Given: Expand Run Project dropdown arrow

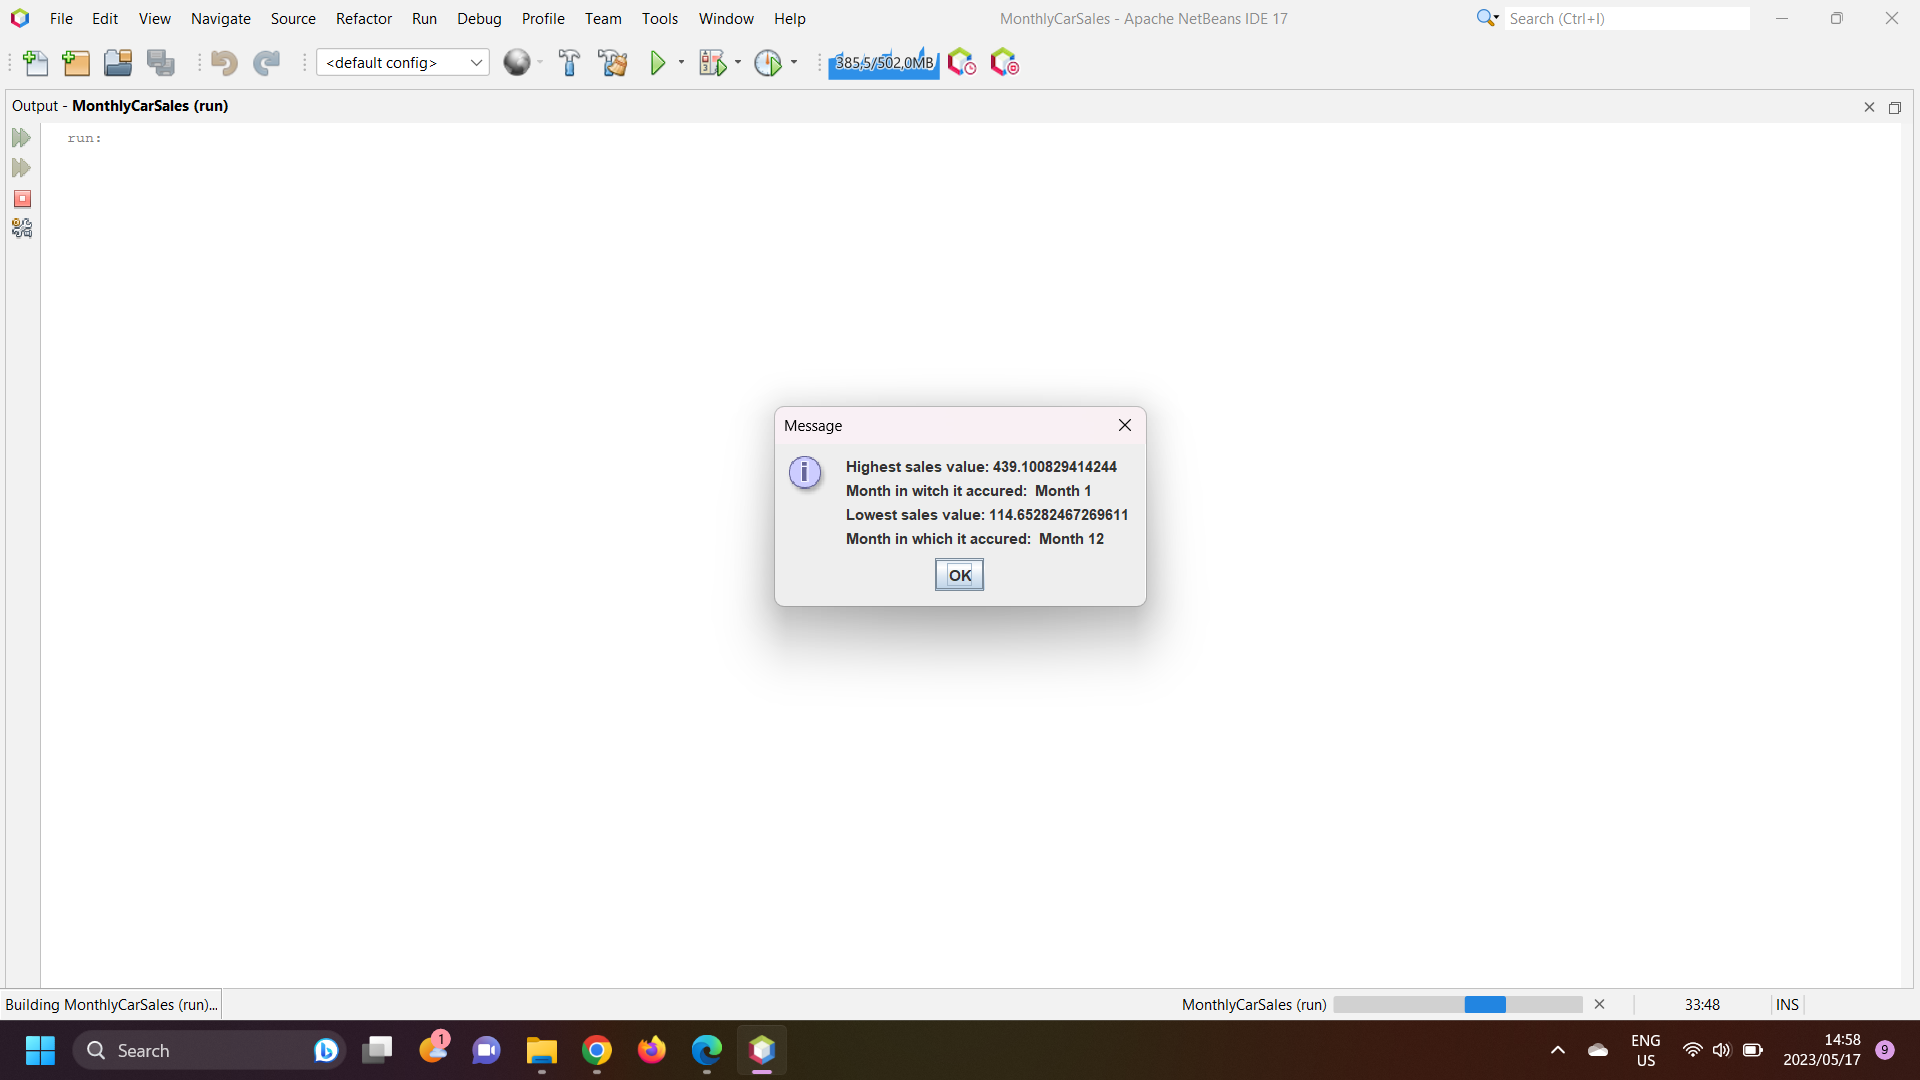Looking at the screenshot, I should point(682,63).
